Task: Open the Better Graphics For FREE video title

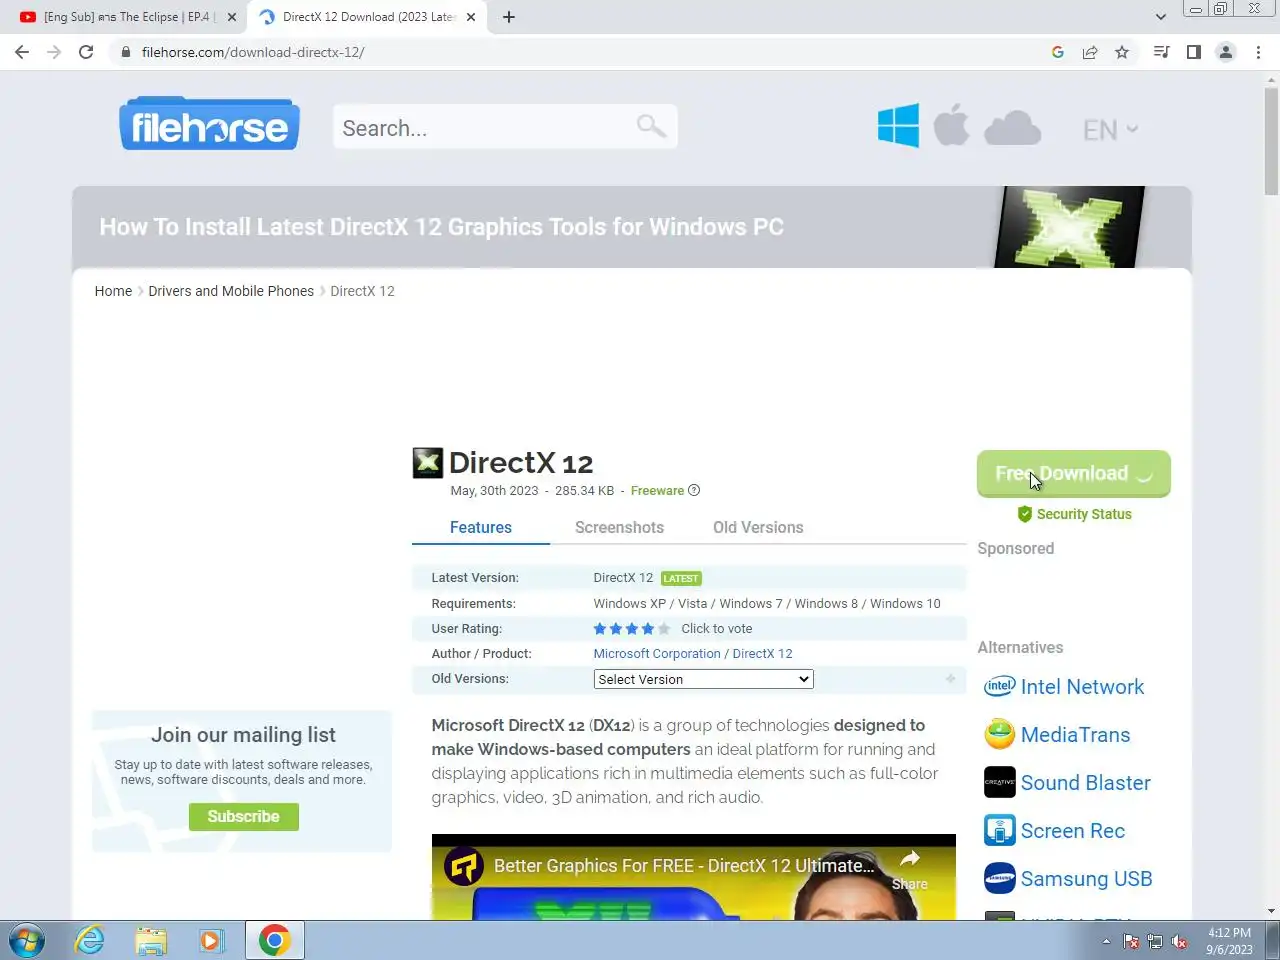Action: [x=684, y=866]
